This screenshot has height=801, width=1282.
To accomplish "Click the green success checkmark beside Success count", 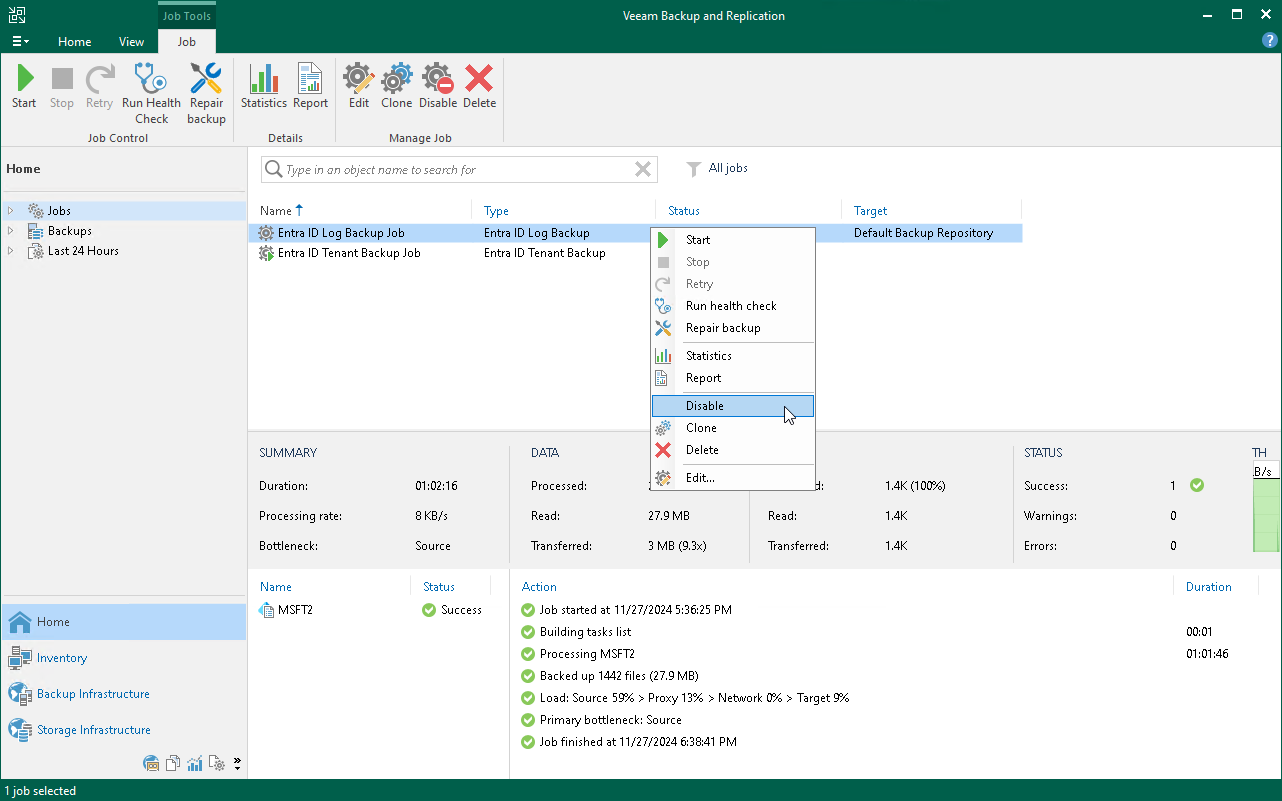I will pos(1197,486).
